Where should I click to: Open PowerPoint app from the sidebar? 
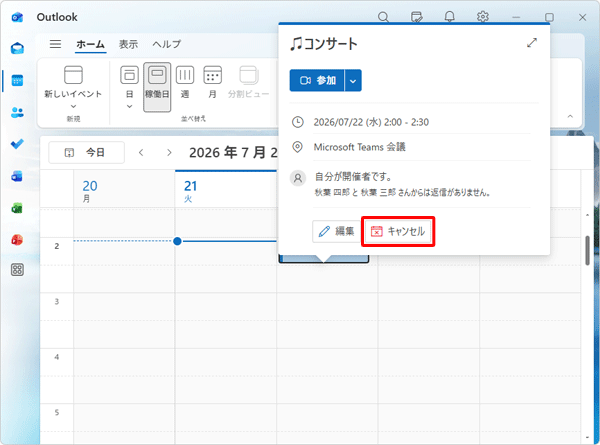click(x=17, y=240)
